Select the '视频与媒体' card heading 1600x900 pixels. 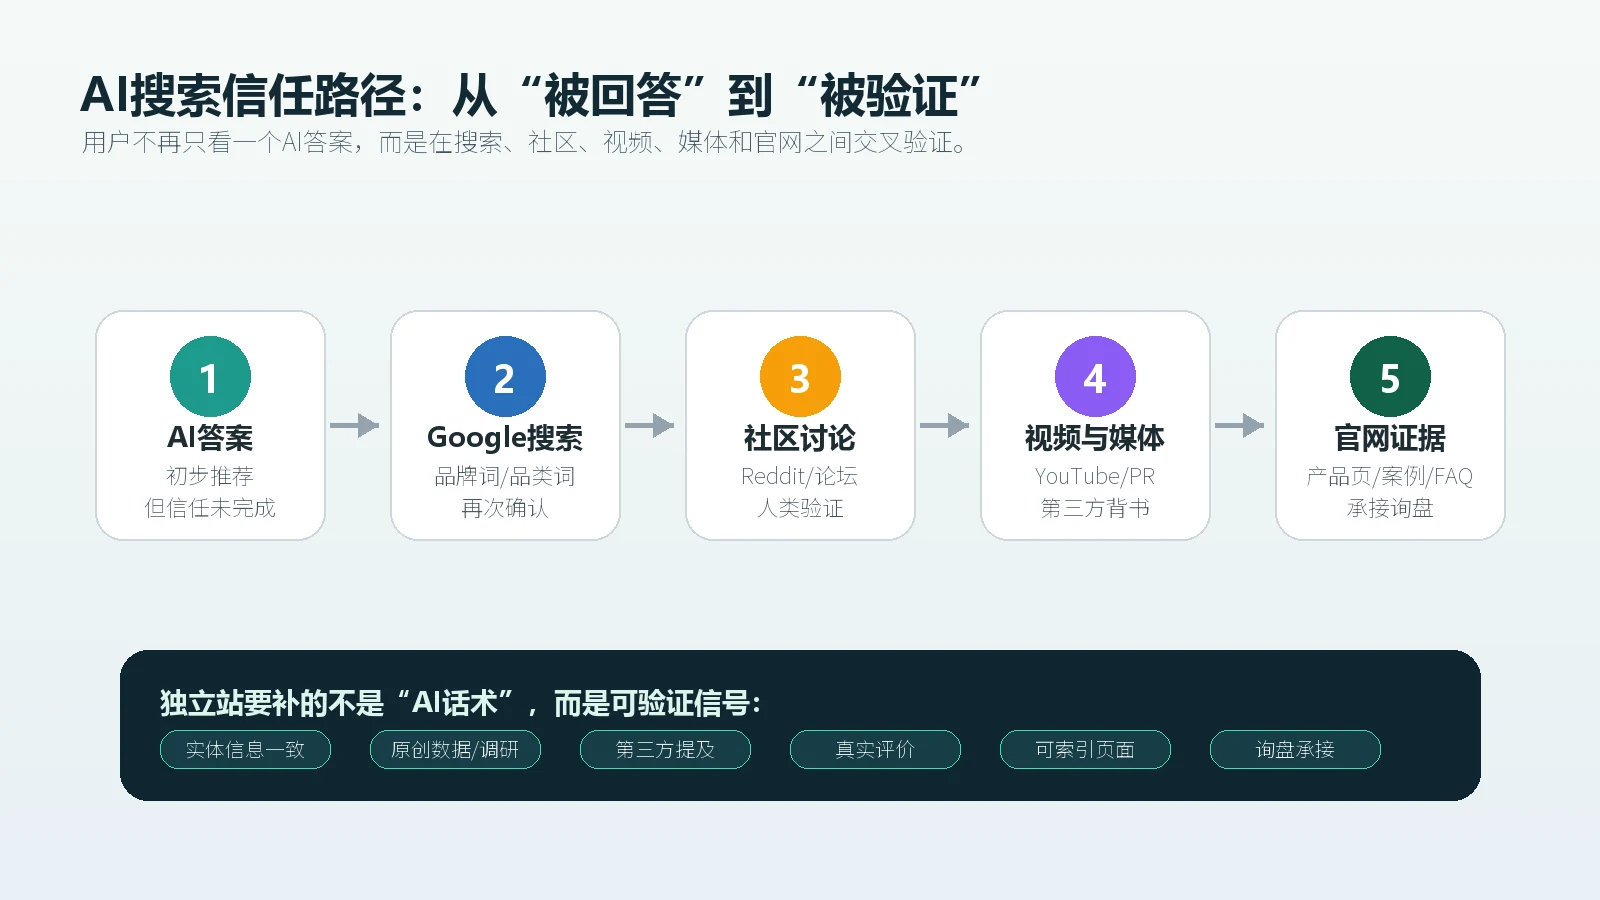1095,438
